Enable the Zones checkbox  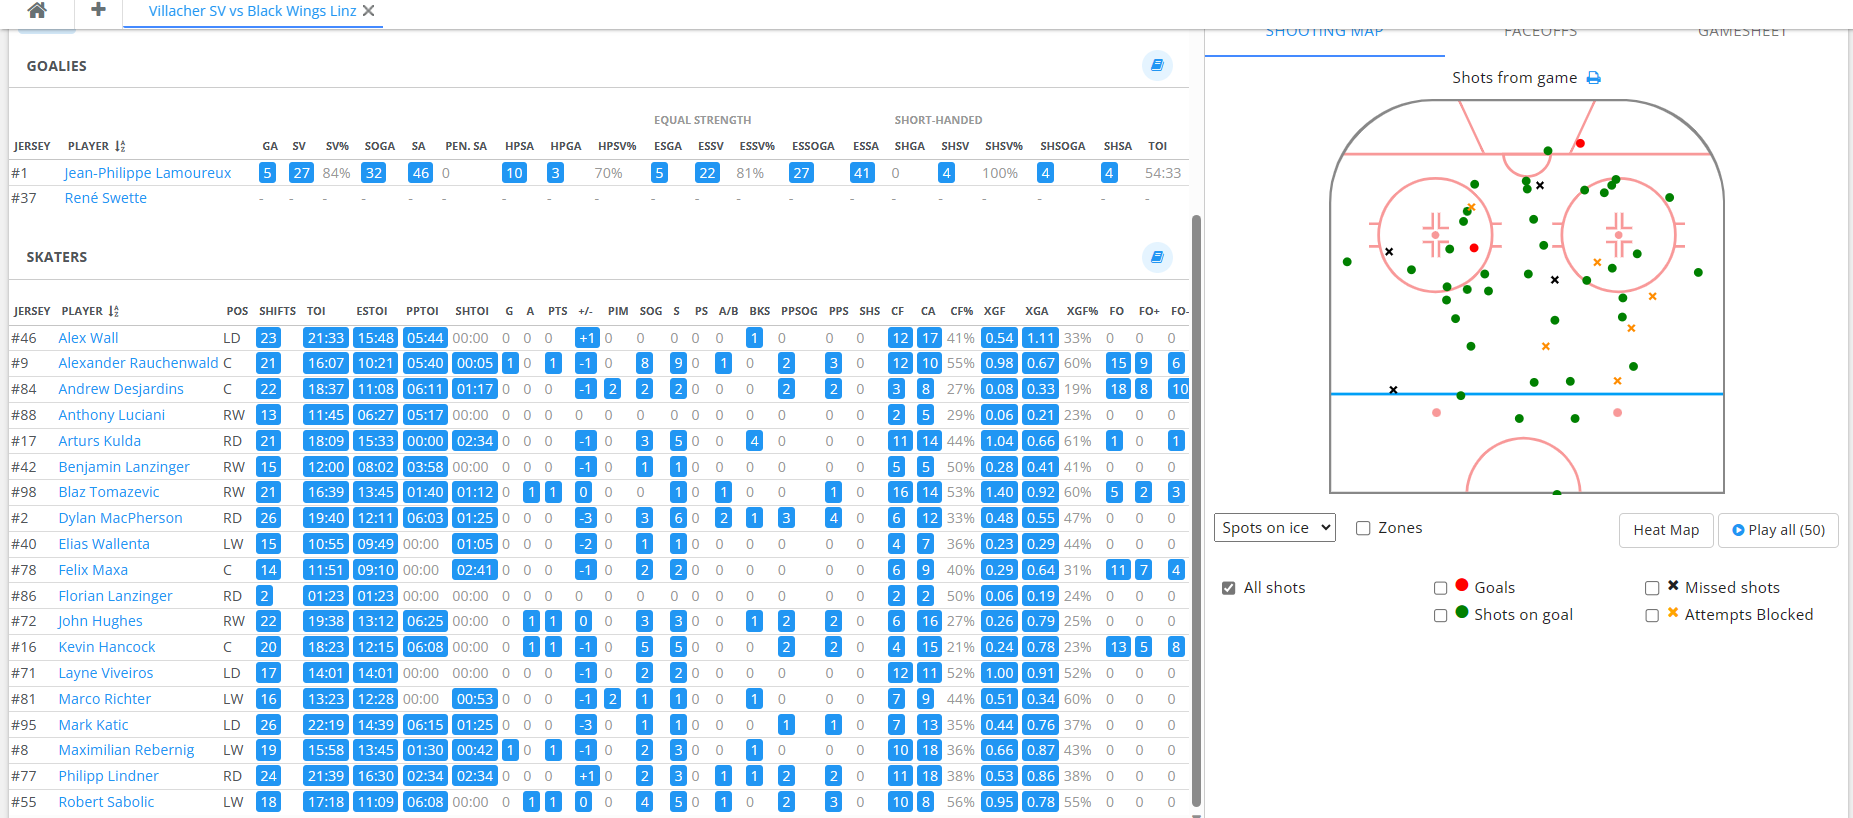pos(1363,528)
